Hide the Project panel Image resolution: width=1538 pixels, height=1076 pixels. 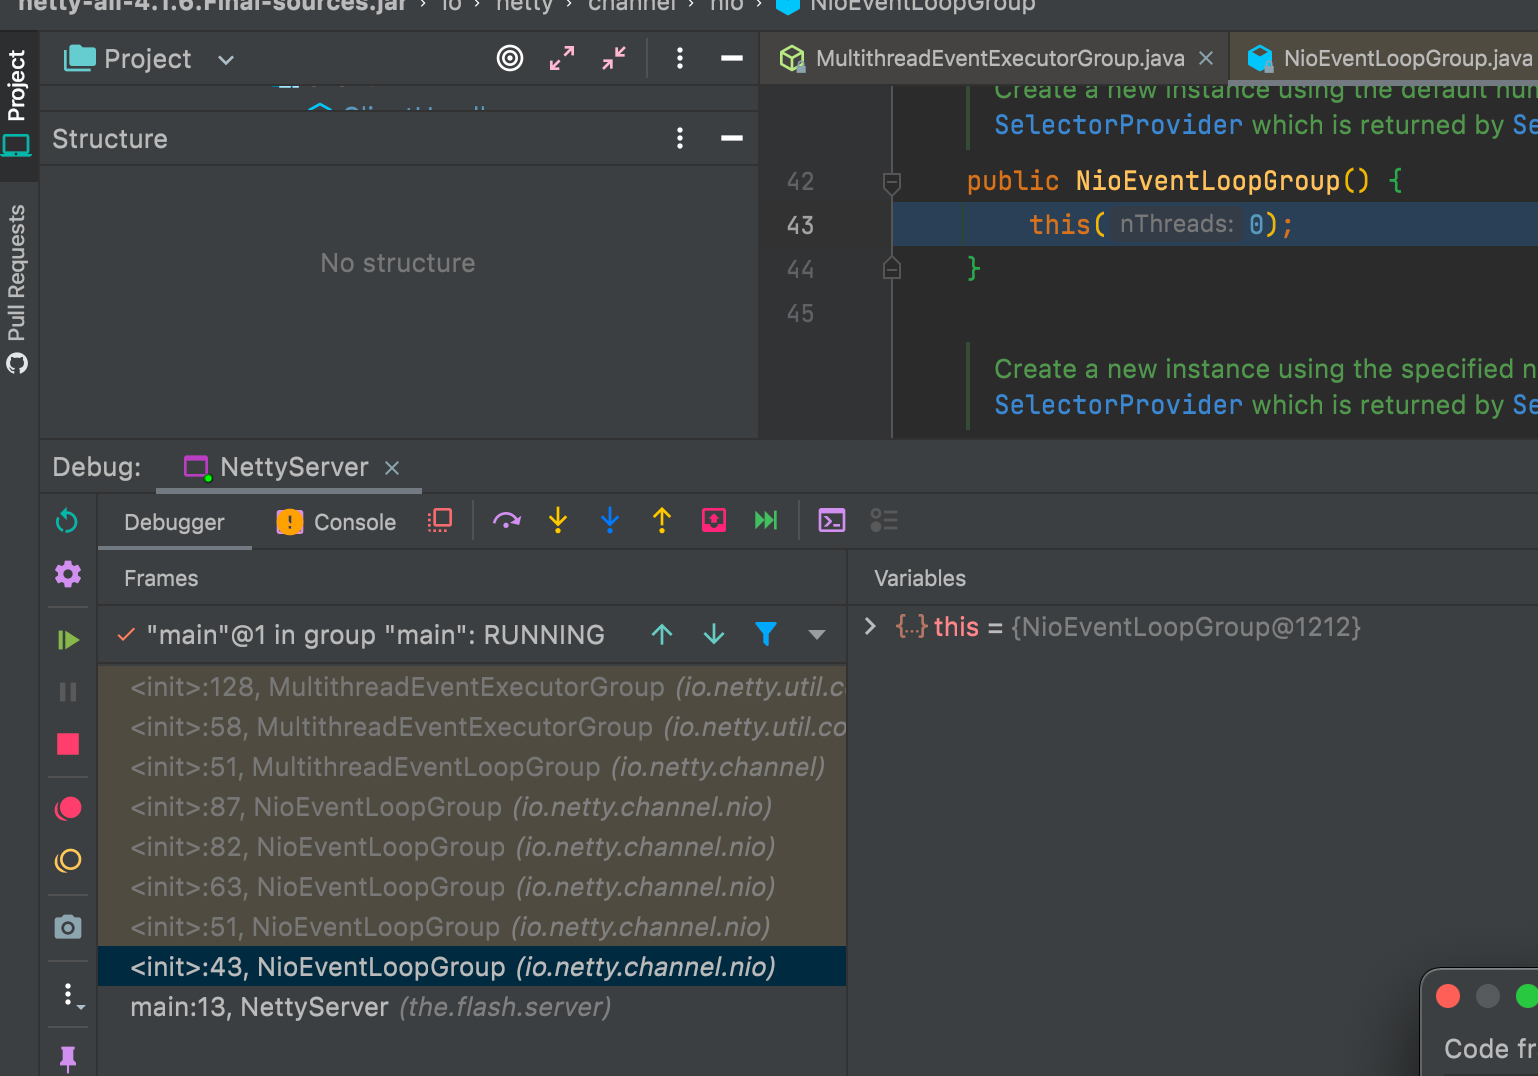[x=732, y=59]
